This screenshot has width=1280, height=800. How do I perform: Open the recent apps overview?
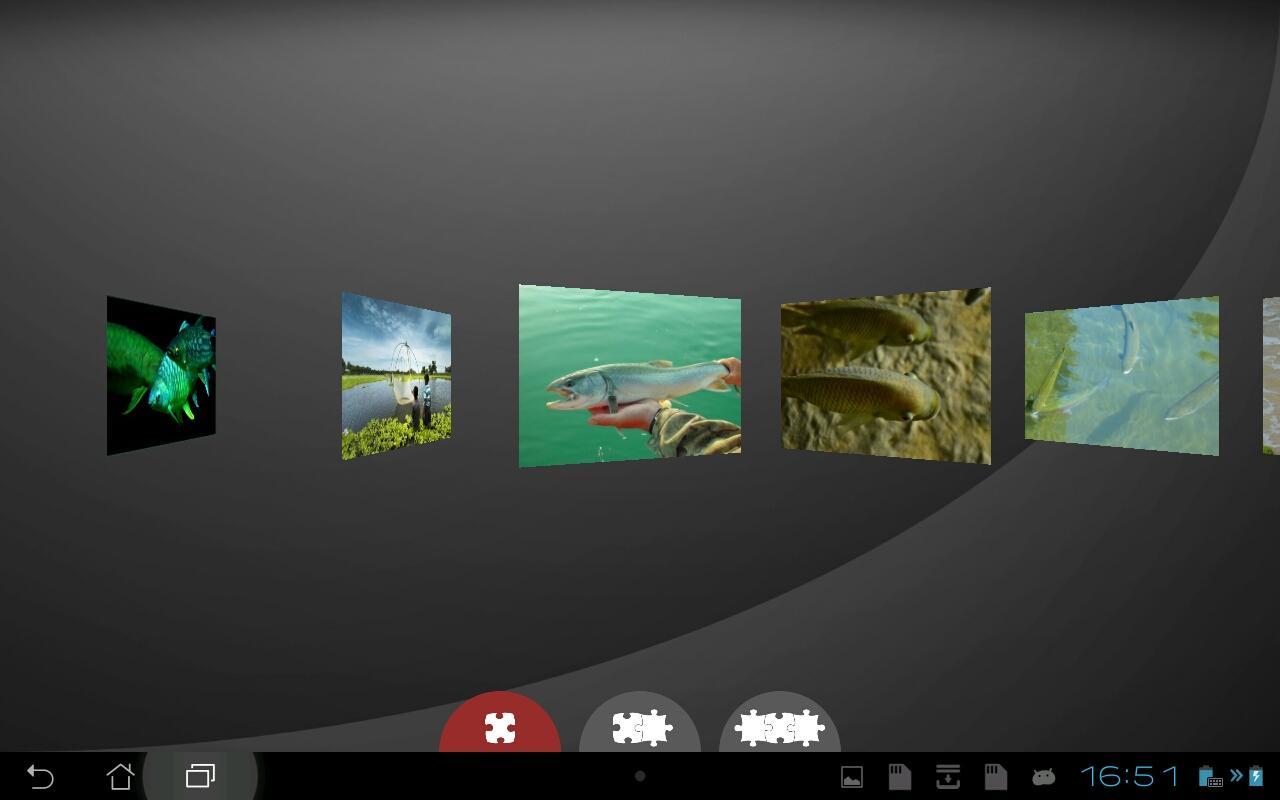click(x=200, y=776)
